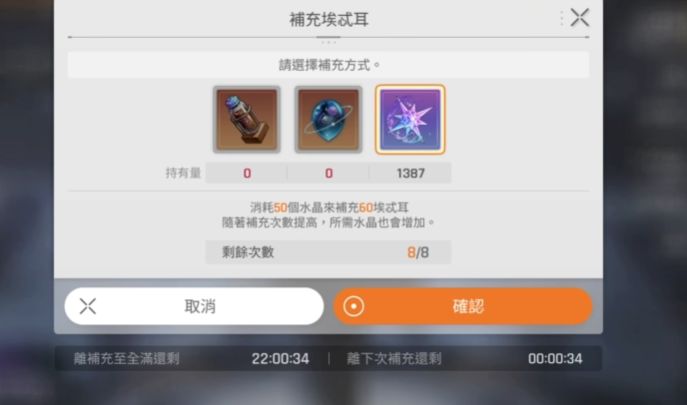Click the 持有量 label

pyautogui.click(x=183, y=173)
